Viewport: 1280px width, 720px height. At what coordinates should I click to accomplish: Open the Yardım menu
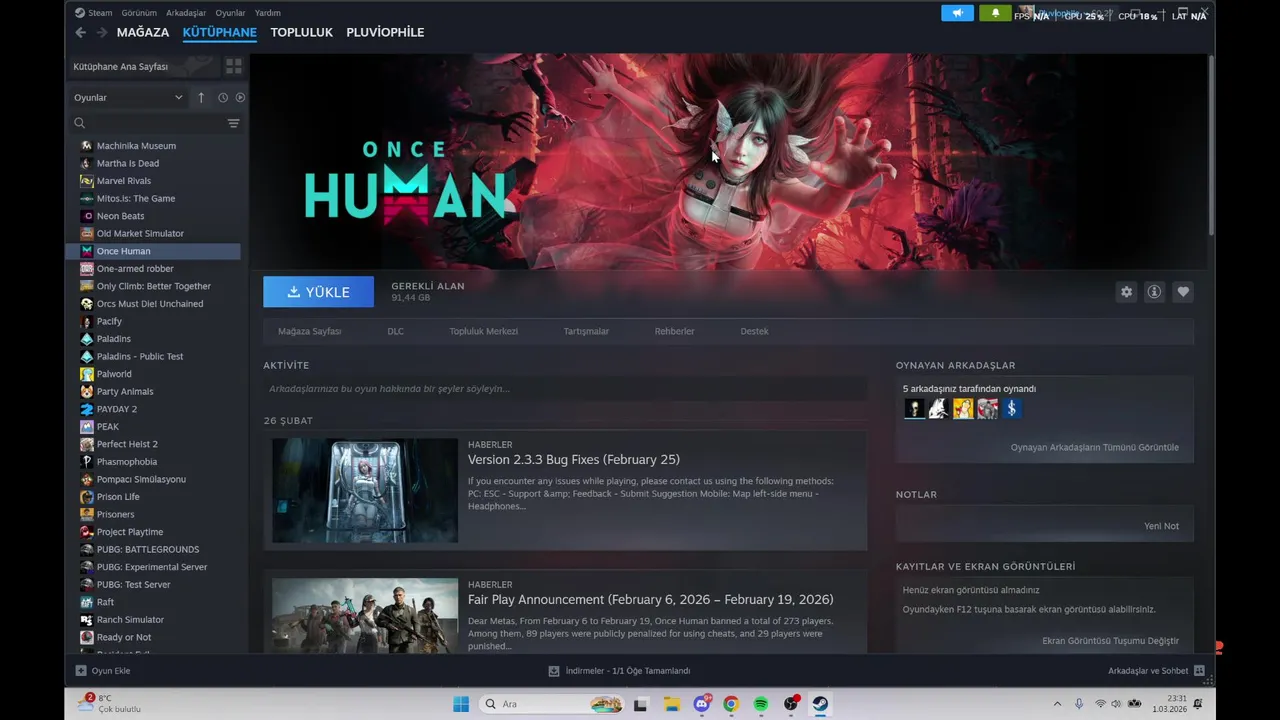(267, 13)
